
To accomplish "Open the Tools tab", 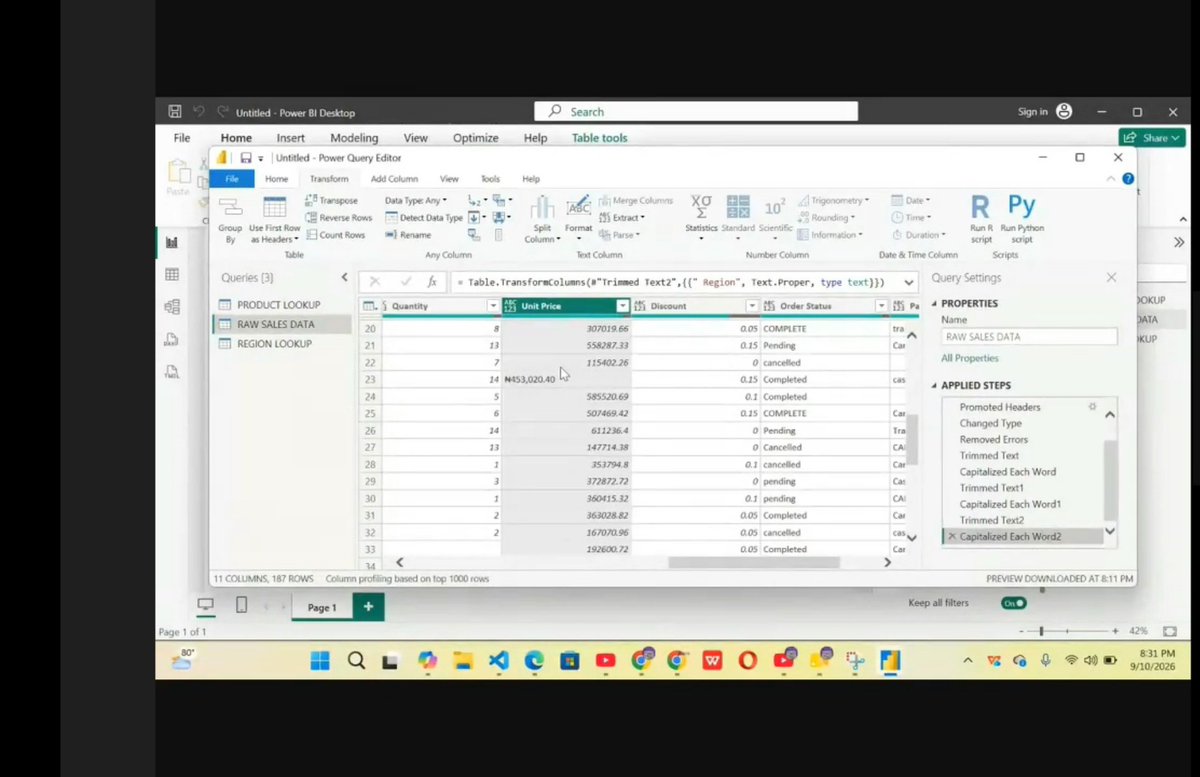I will click(x=490, y=179).
